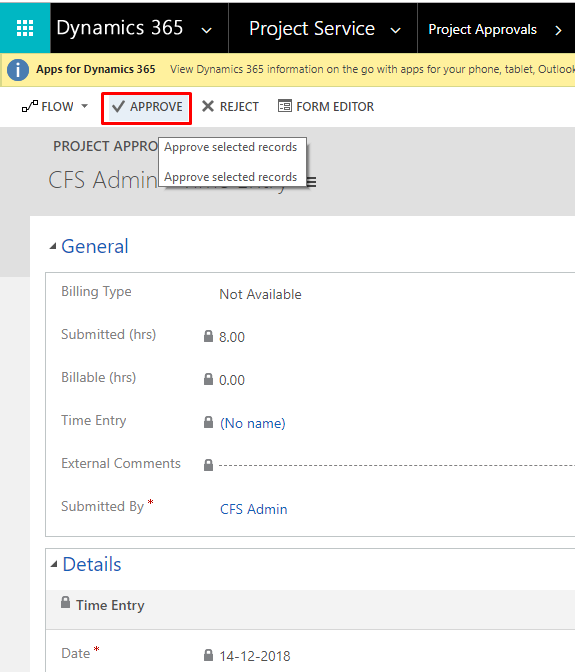Click the lock icon beside Time Entry field
This screenshot has height=672, width=575.
[x=208, y=422]
